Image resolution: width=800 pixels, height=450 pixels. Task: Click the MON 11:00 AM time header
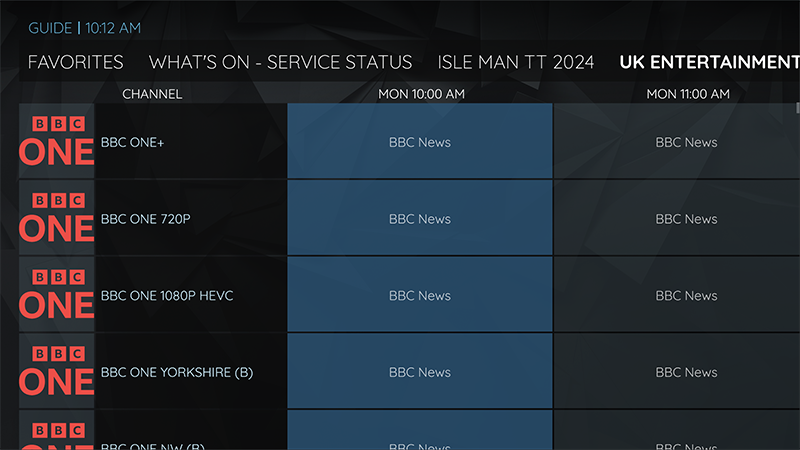point(688,94)
